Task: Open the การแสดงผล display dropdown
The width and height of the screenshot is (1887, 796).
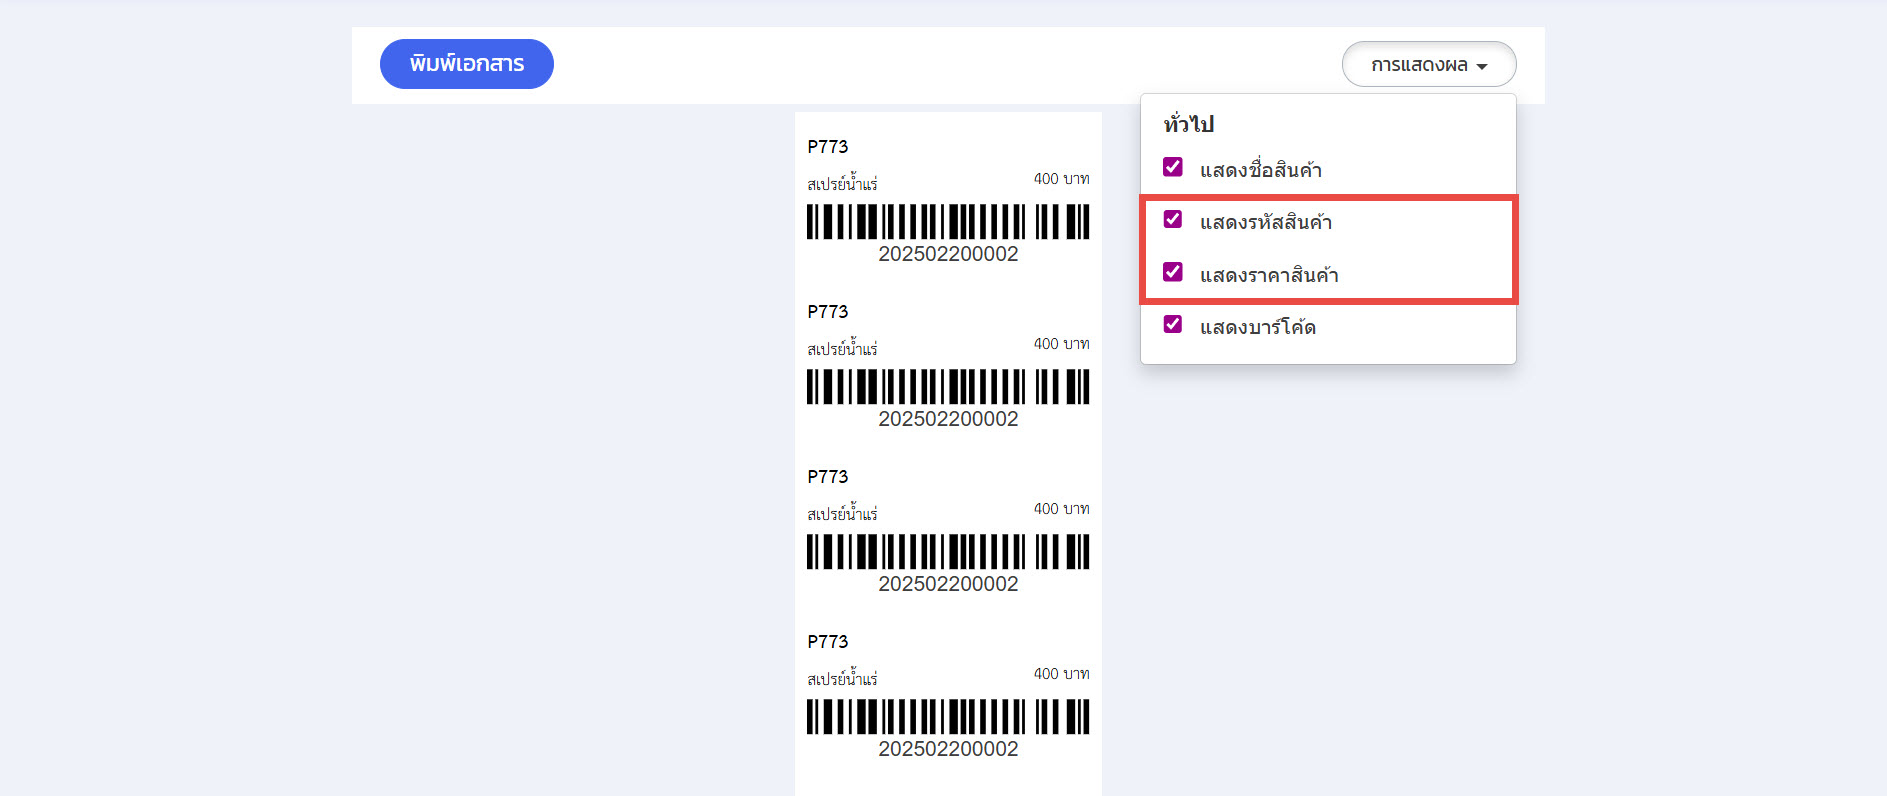Action: point(1428,65)
